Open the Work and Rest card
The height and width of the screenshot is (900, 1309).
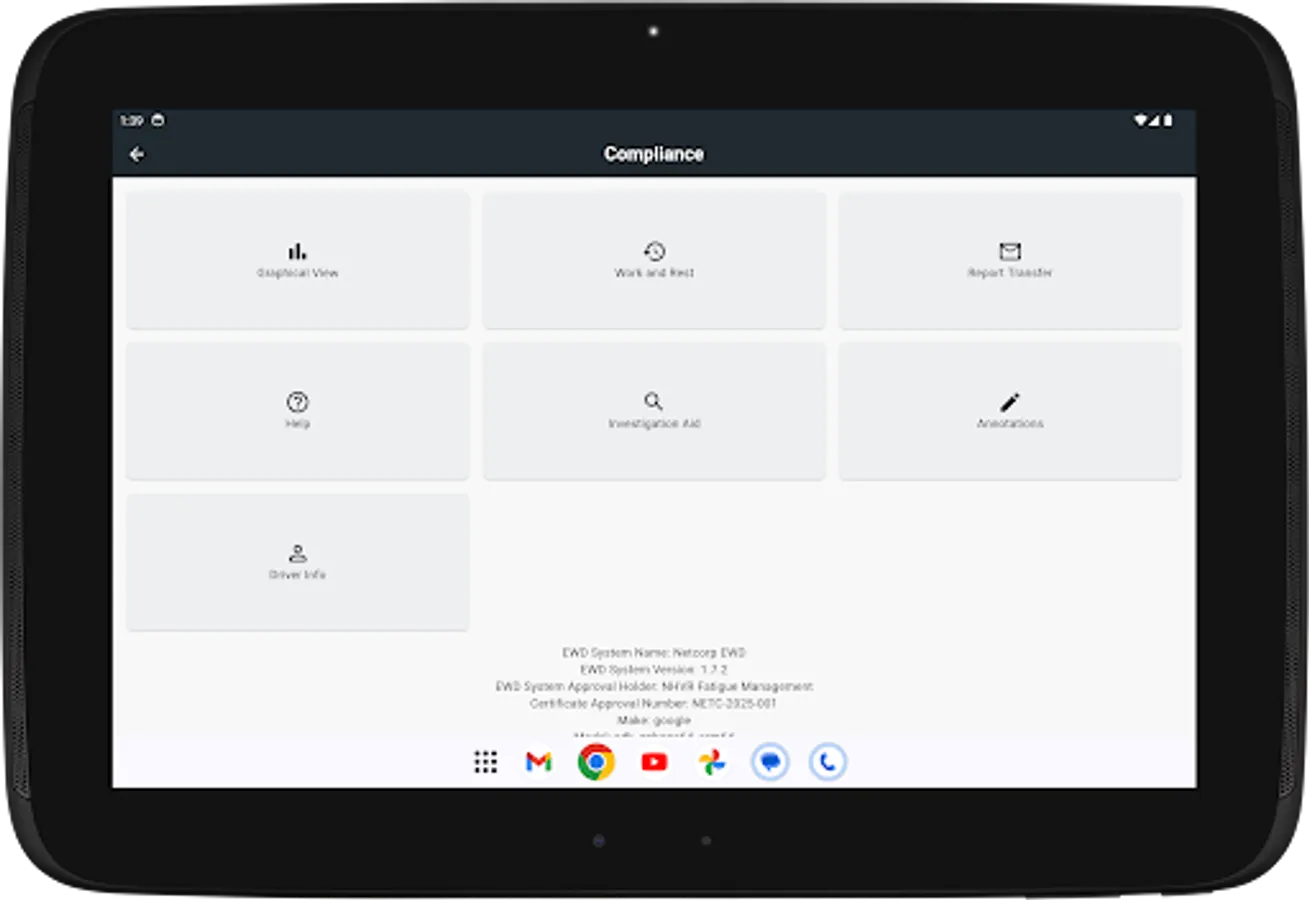click(x=653, y=260)
